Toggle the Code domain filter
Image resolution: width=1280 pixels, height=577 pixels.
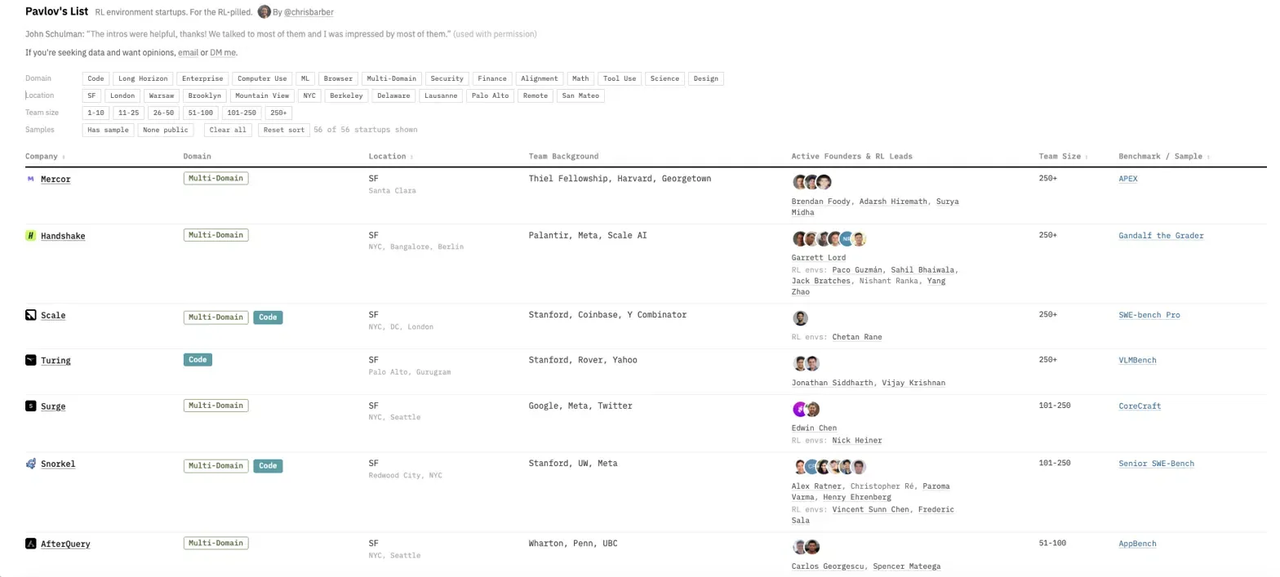click(96, 78)
